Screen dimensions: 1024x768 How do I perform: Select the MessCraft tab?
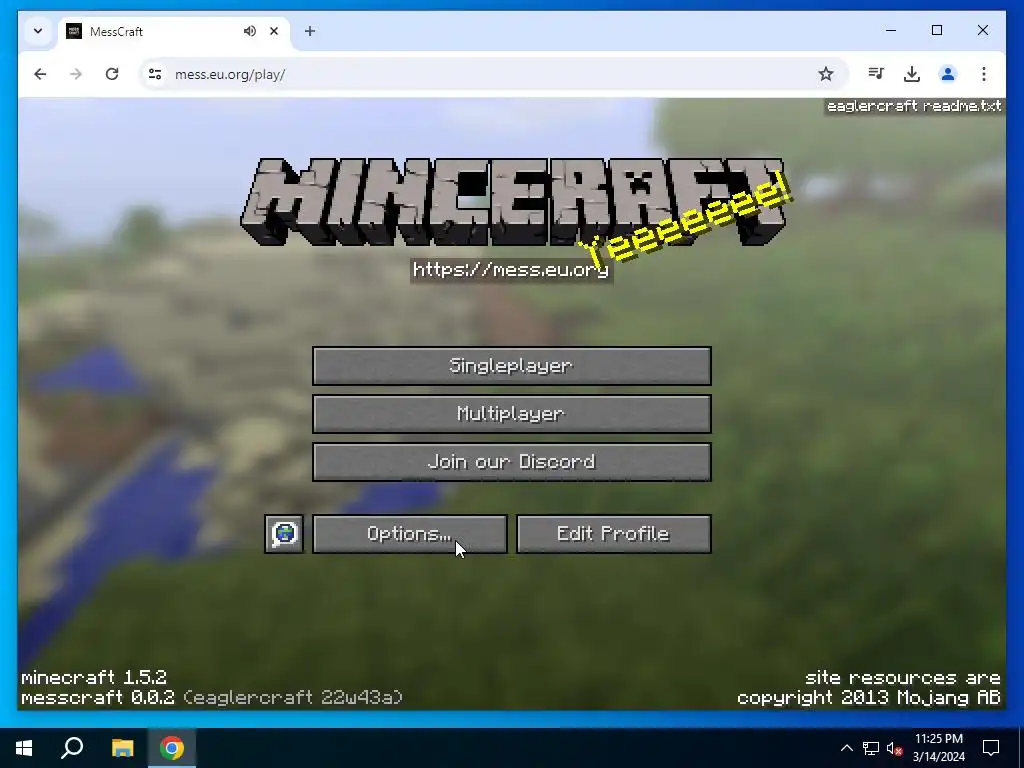point(174,31)
